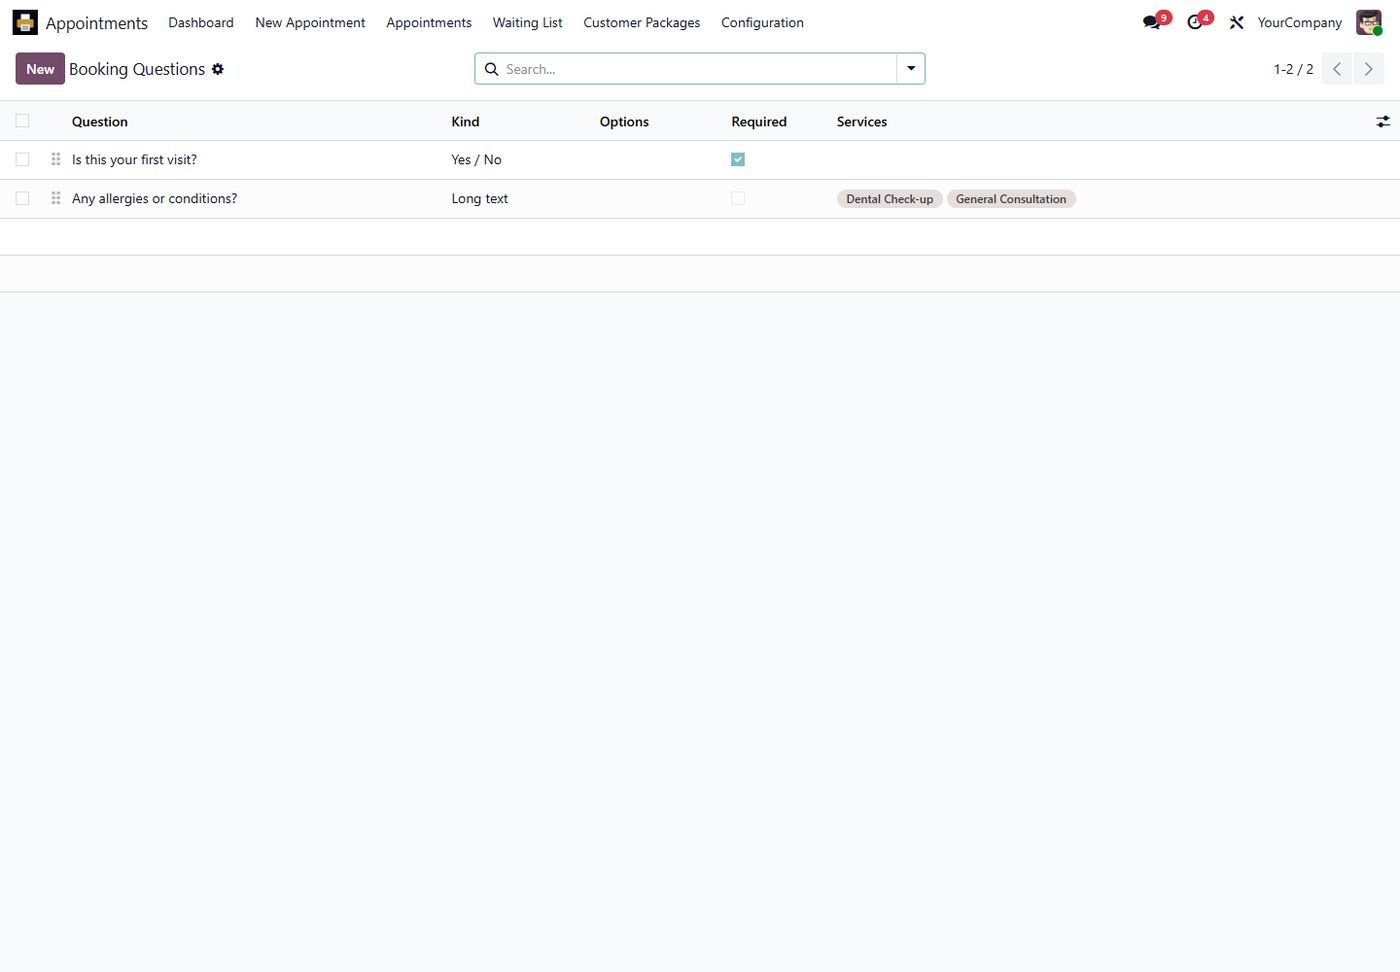The image size is (1400, 972).
Task: Go to the next page arrow
Action: pos(1368,69)
